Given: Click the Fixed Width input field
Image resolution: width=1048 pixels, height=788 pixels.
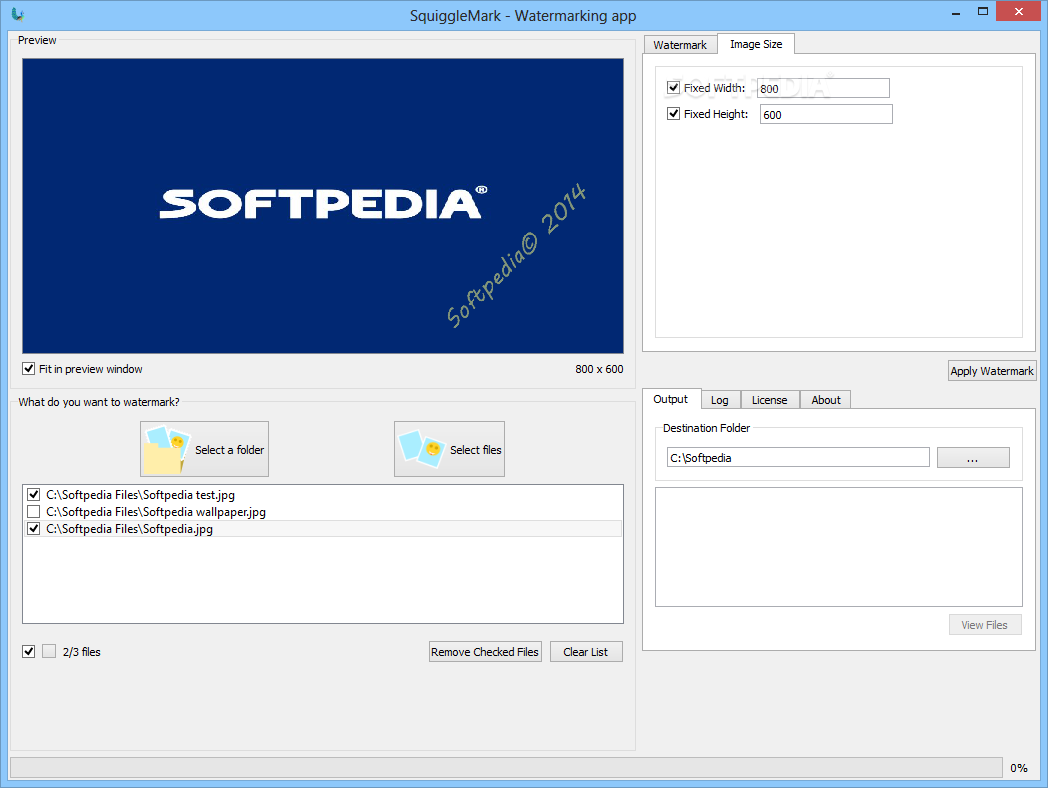Looking at the screenshot, I should 823,88.
